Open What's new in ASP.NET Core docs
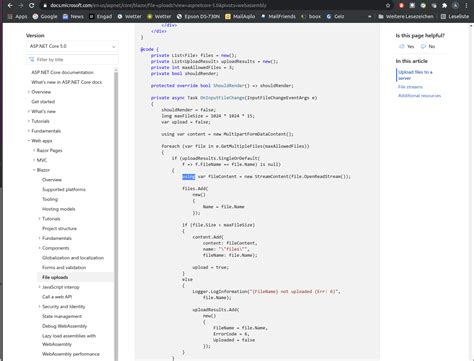The width and height of the screenshot is (474, 361). tap(67, 82)
